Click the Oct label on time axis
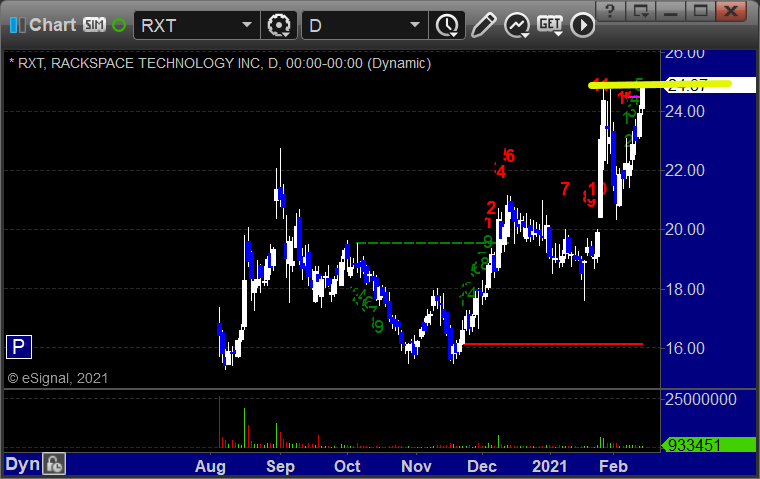 (347, 466)
